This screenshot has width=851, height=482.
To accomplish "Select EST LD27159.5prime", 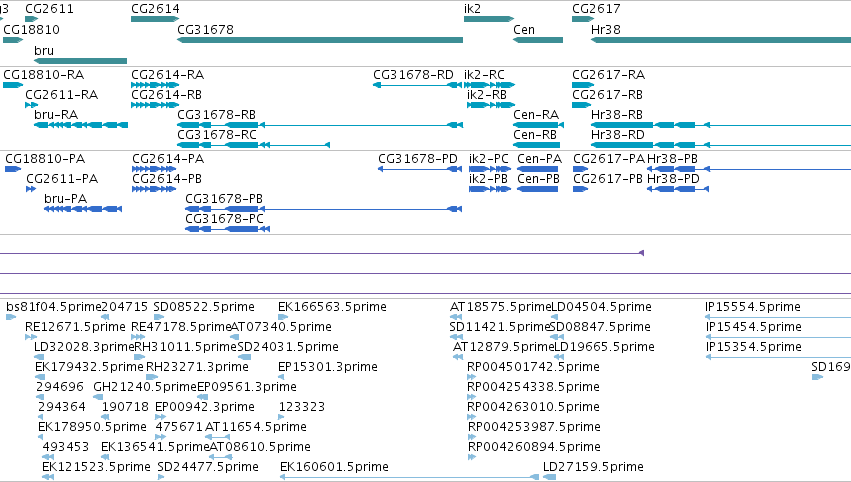I will (550, 477).
